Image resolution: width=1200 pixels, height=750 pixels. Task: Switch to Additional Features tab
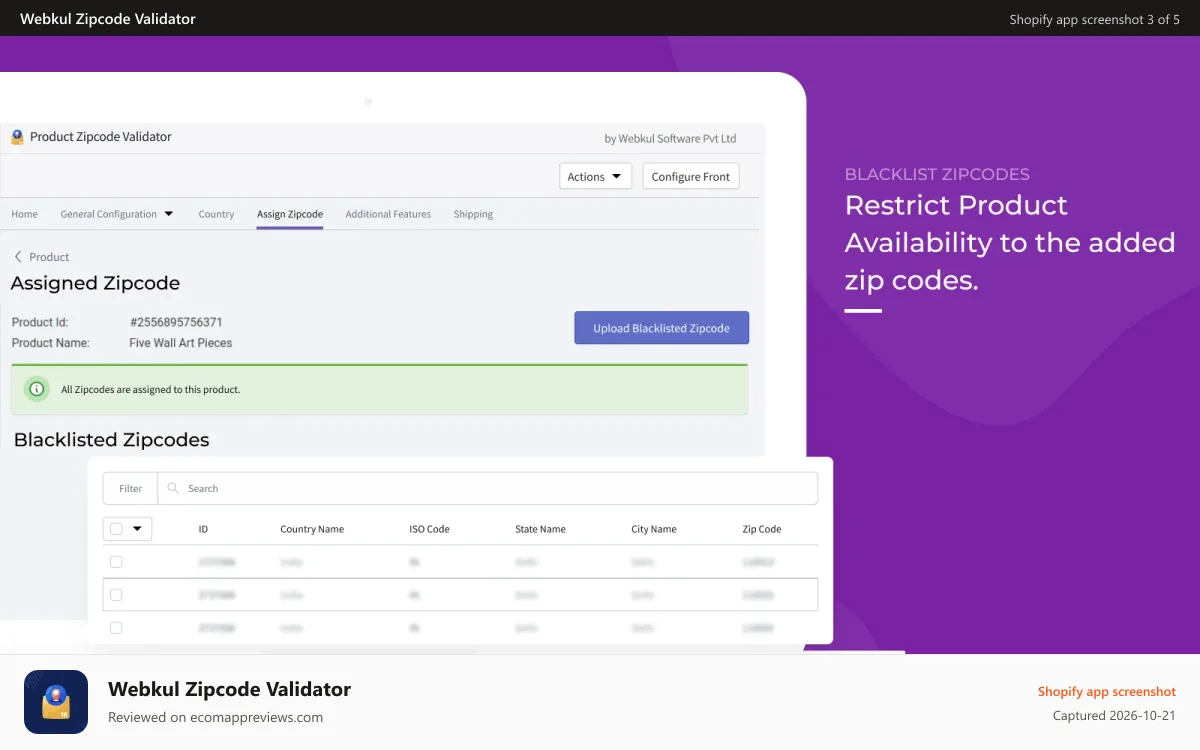[x=388, y=214]
